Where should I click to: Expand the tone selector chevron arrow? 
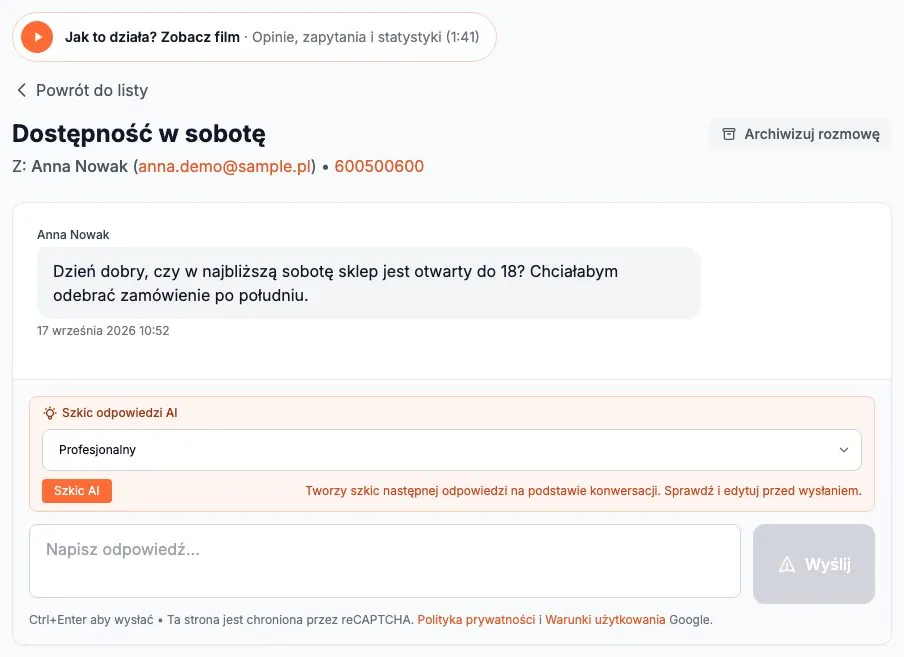pos(843,450)
